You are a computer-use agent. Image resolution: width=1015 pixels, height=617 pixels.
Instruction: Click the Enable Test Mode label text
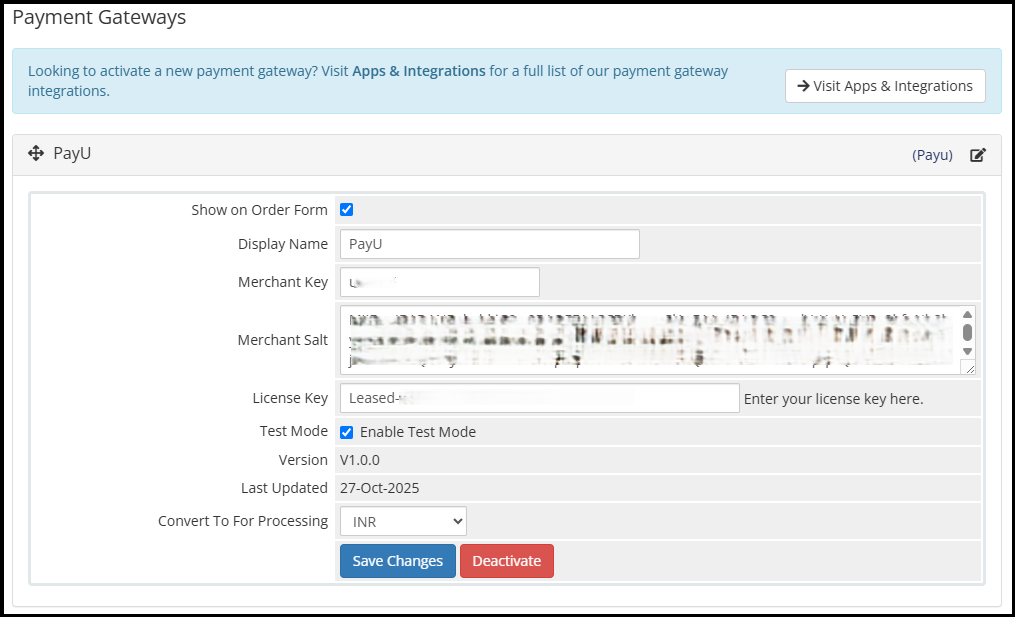coord(418,432)
